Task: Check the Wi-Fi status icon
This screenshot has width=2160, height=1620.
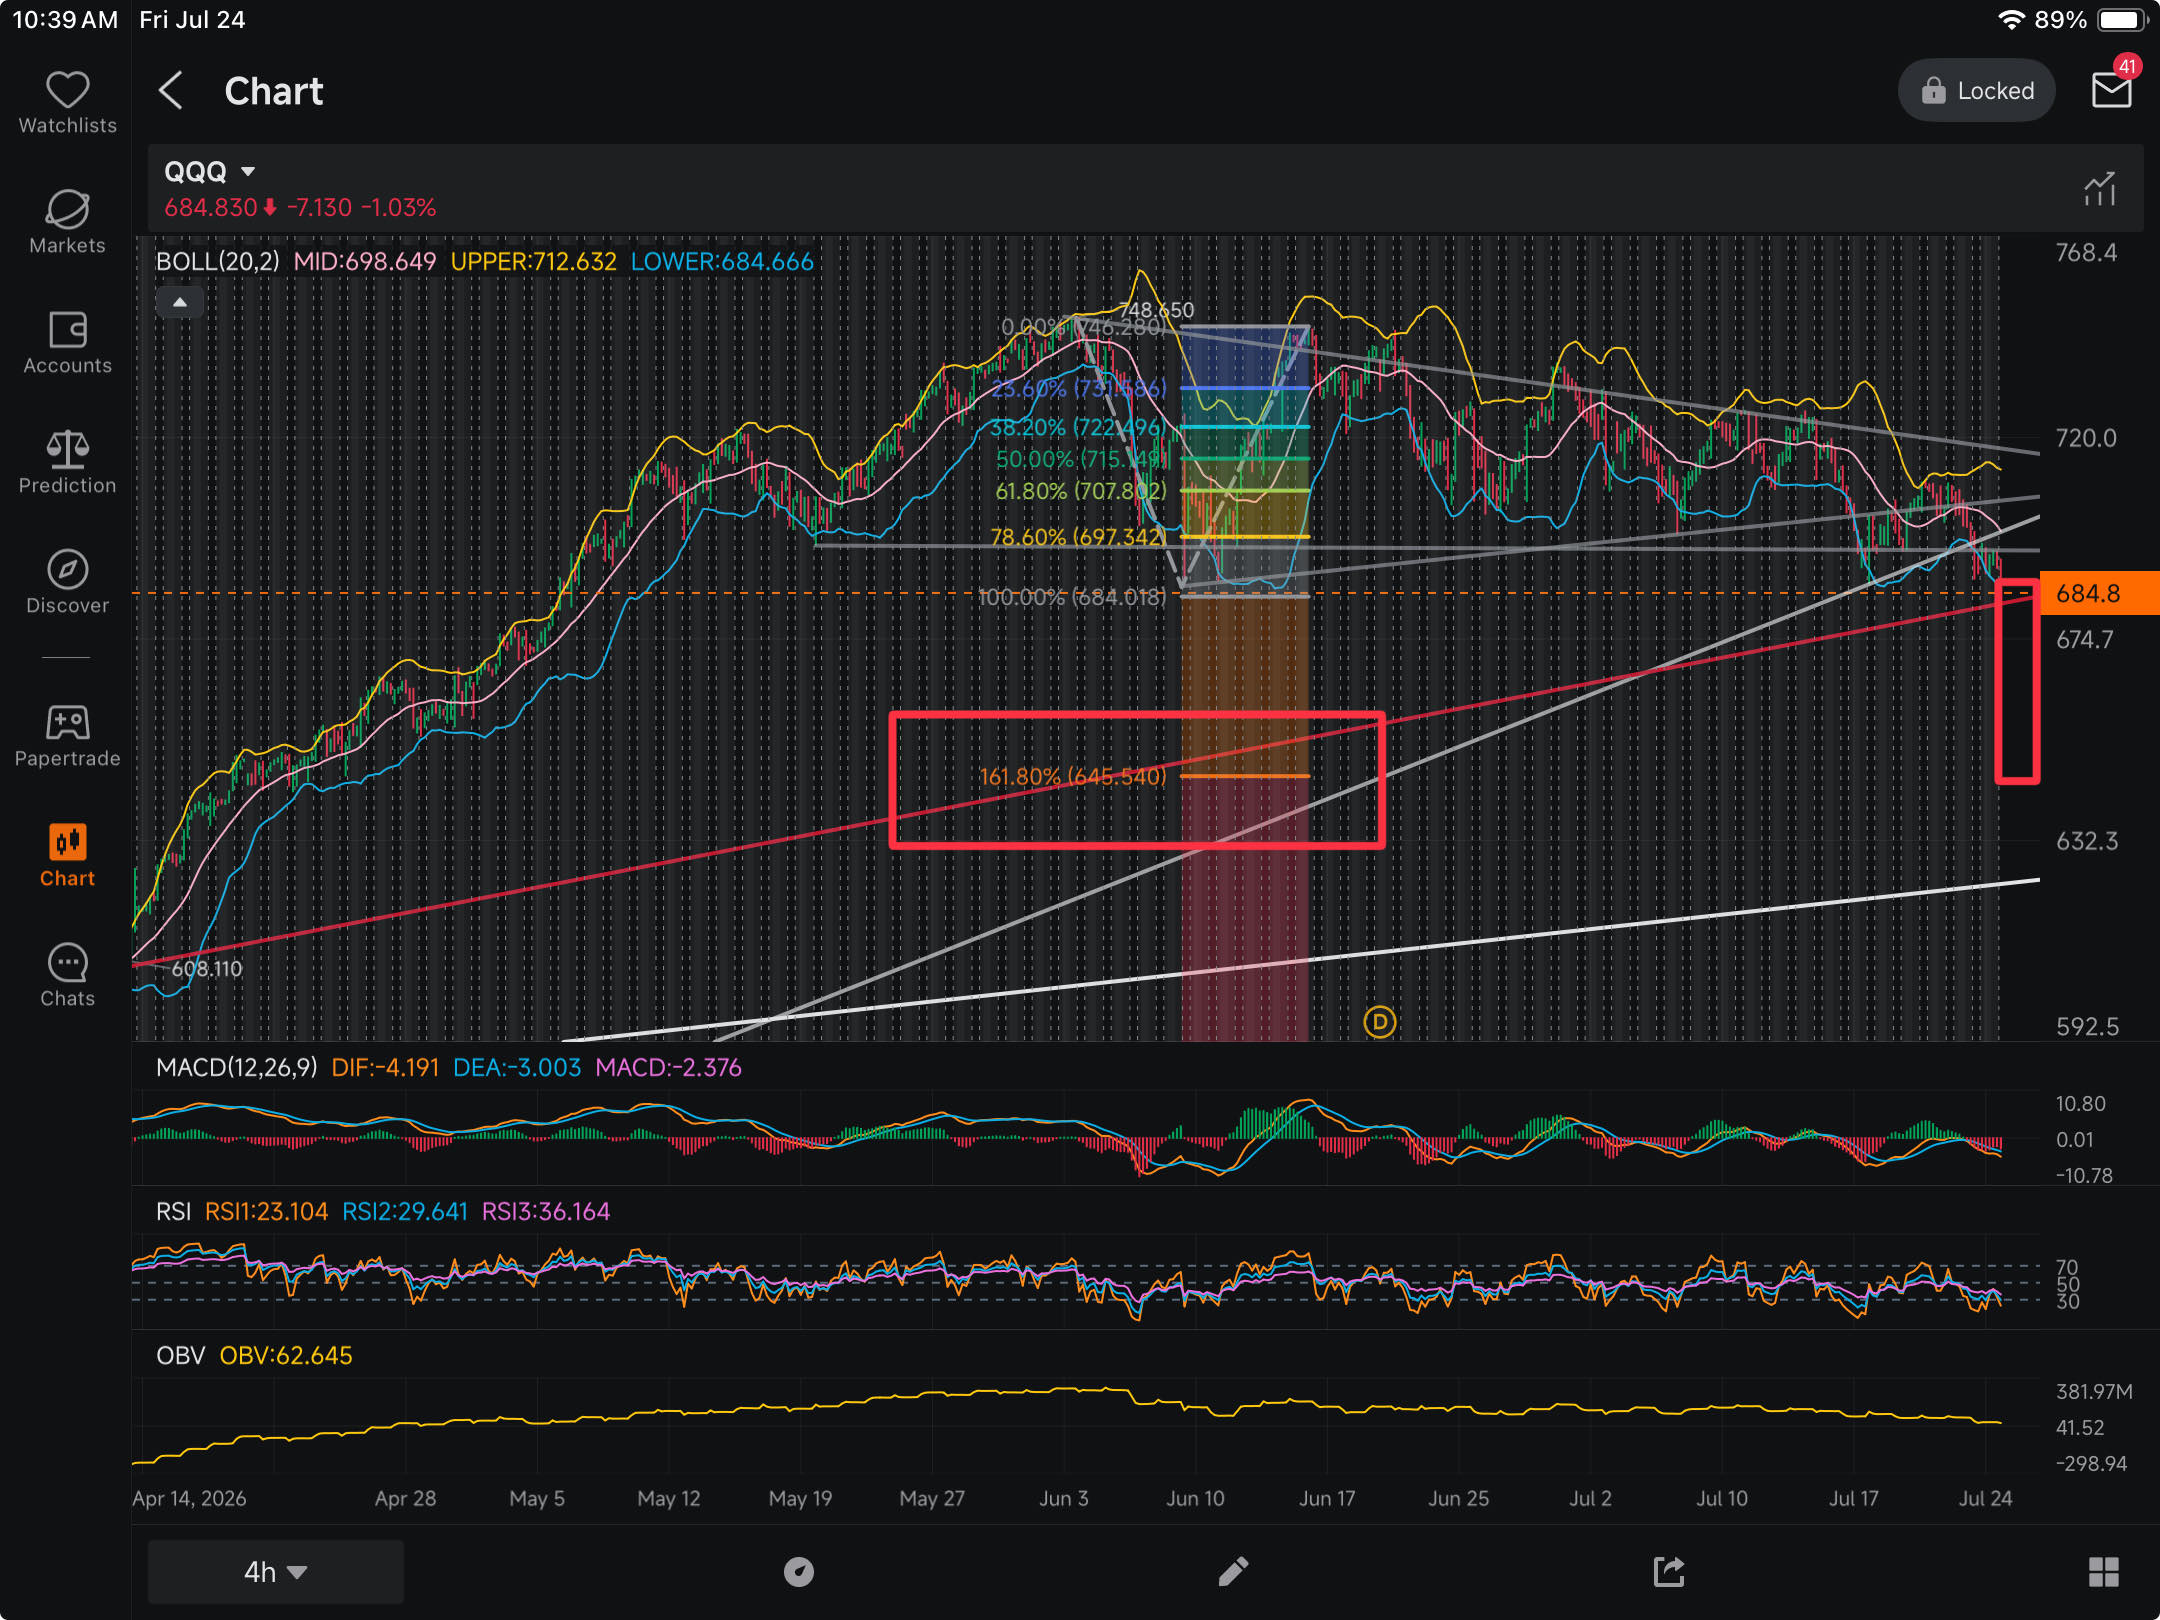Action: point(2011,20)
